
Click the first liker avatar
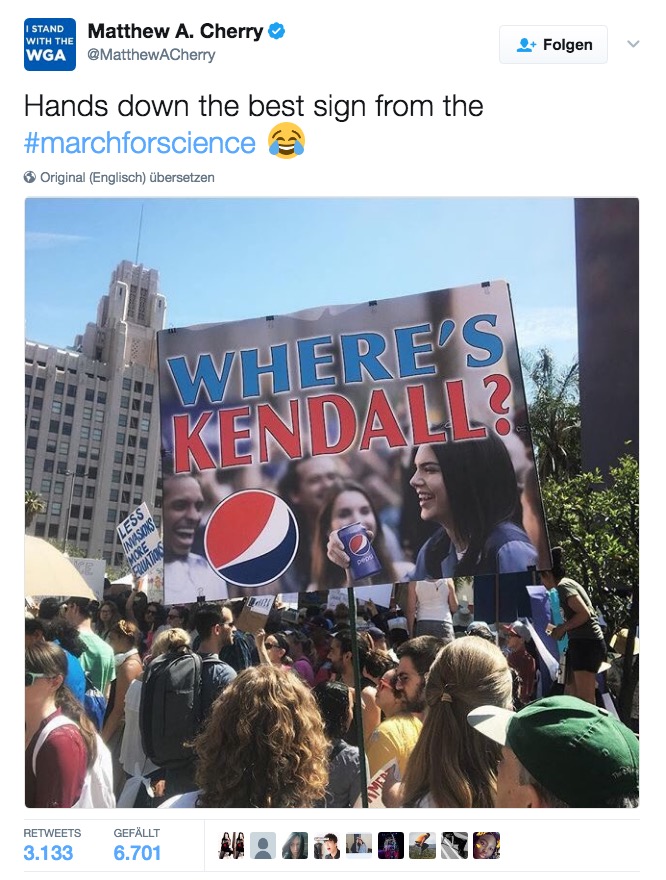[231, 846]
